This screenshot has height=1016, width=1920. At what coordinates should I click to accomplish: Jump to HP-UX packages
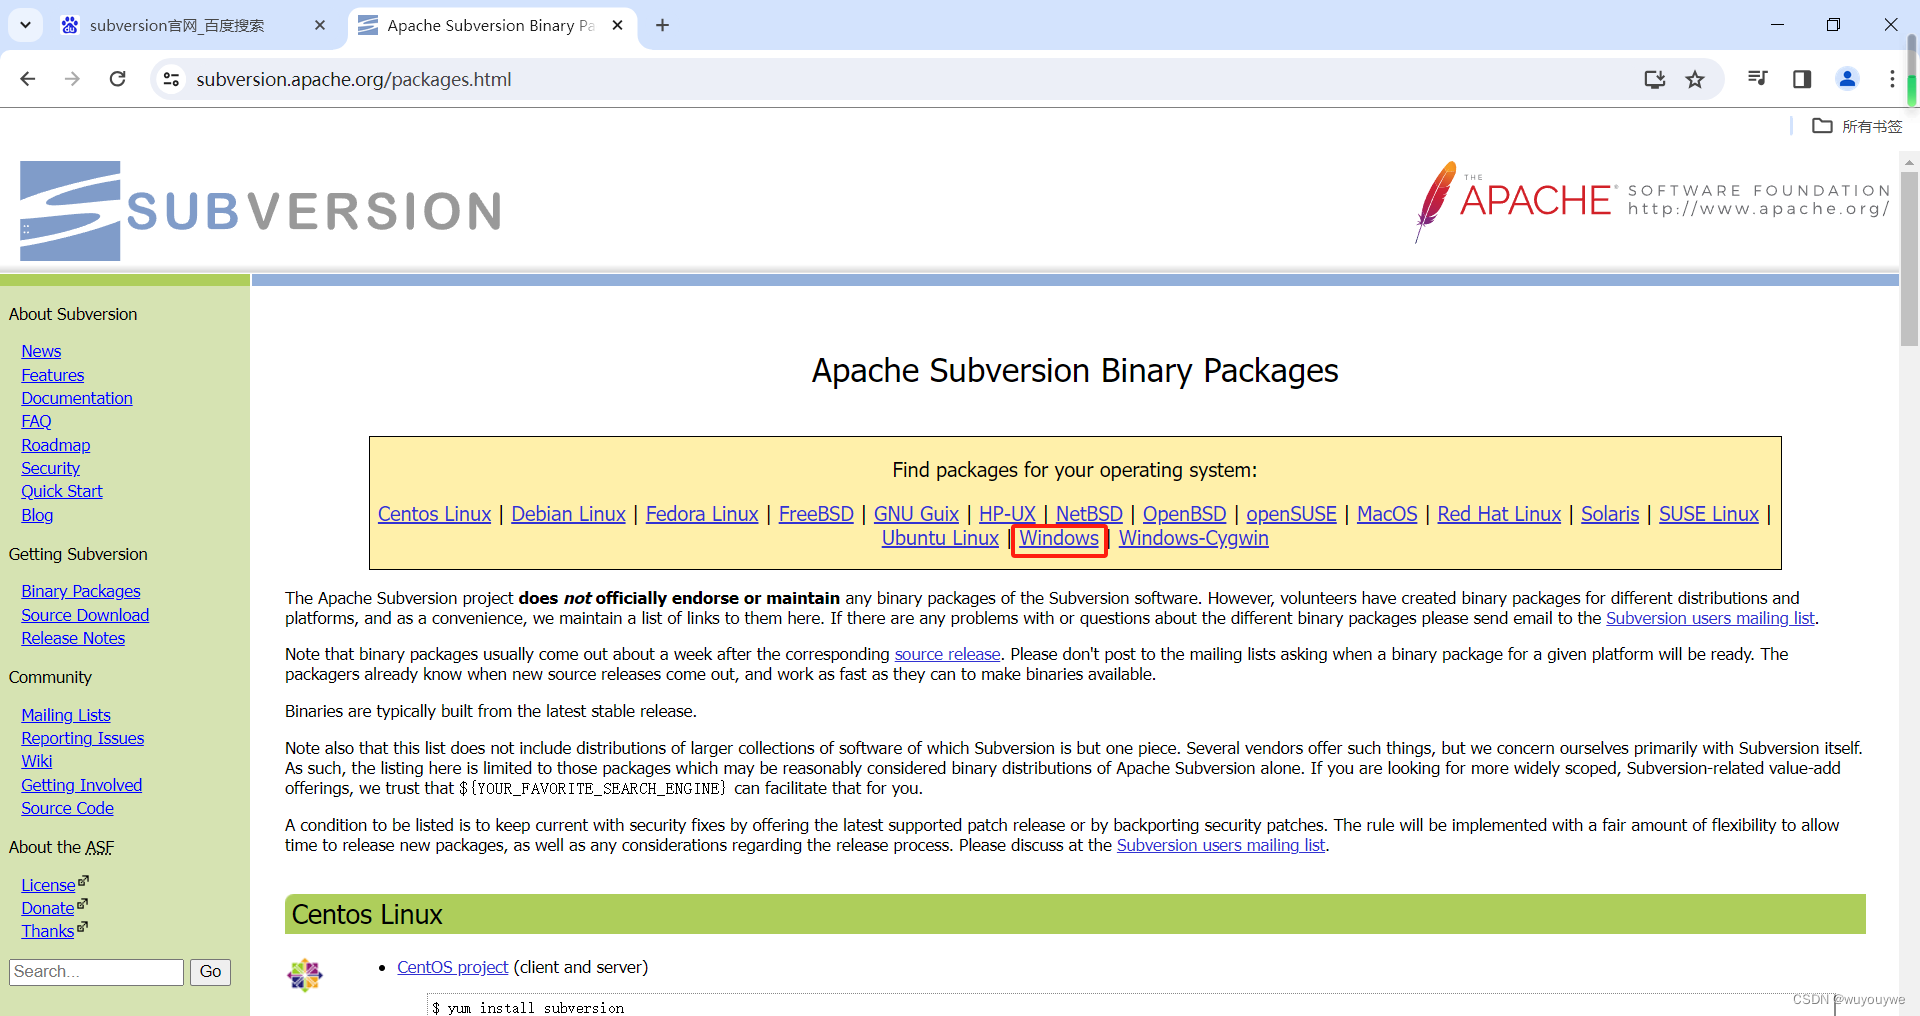pyautogui.click(x=1007, y=514)
